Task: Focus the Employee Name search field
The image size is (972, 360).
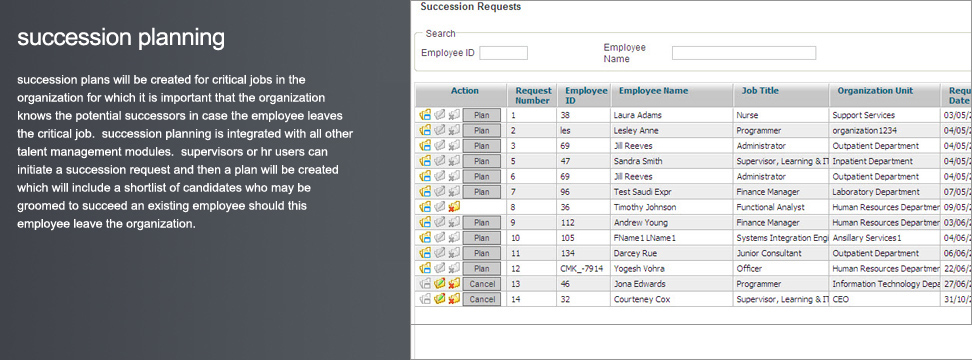Action: tap(744, 53)
